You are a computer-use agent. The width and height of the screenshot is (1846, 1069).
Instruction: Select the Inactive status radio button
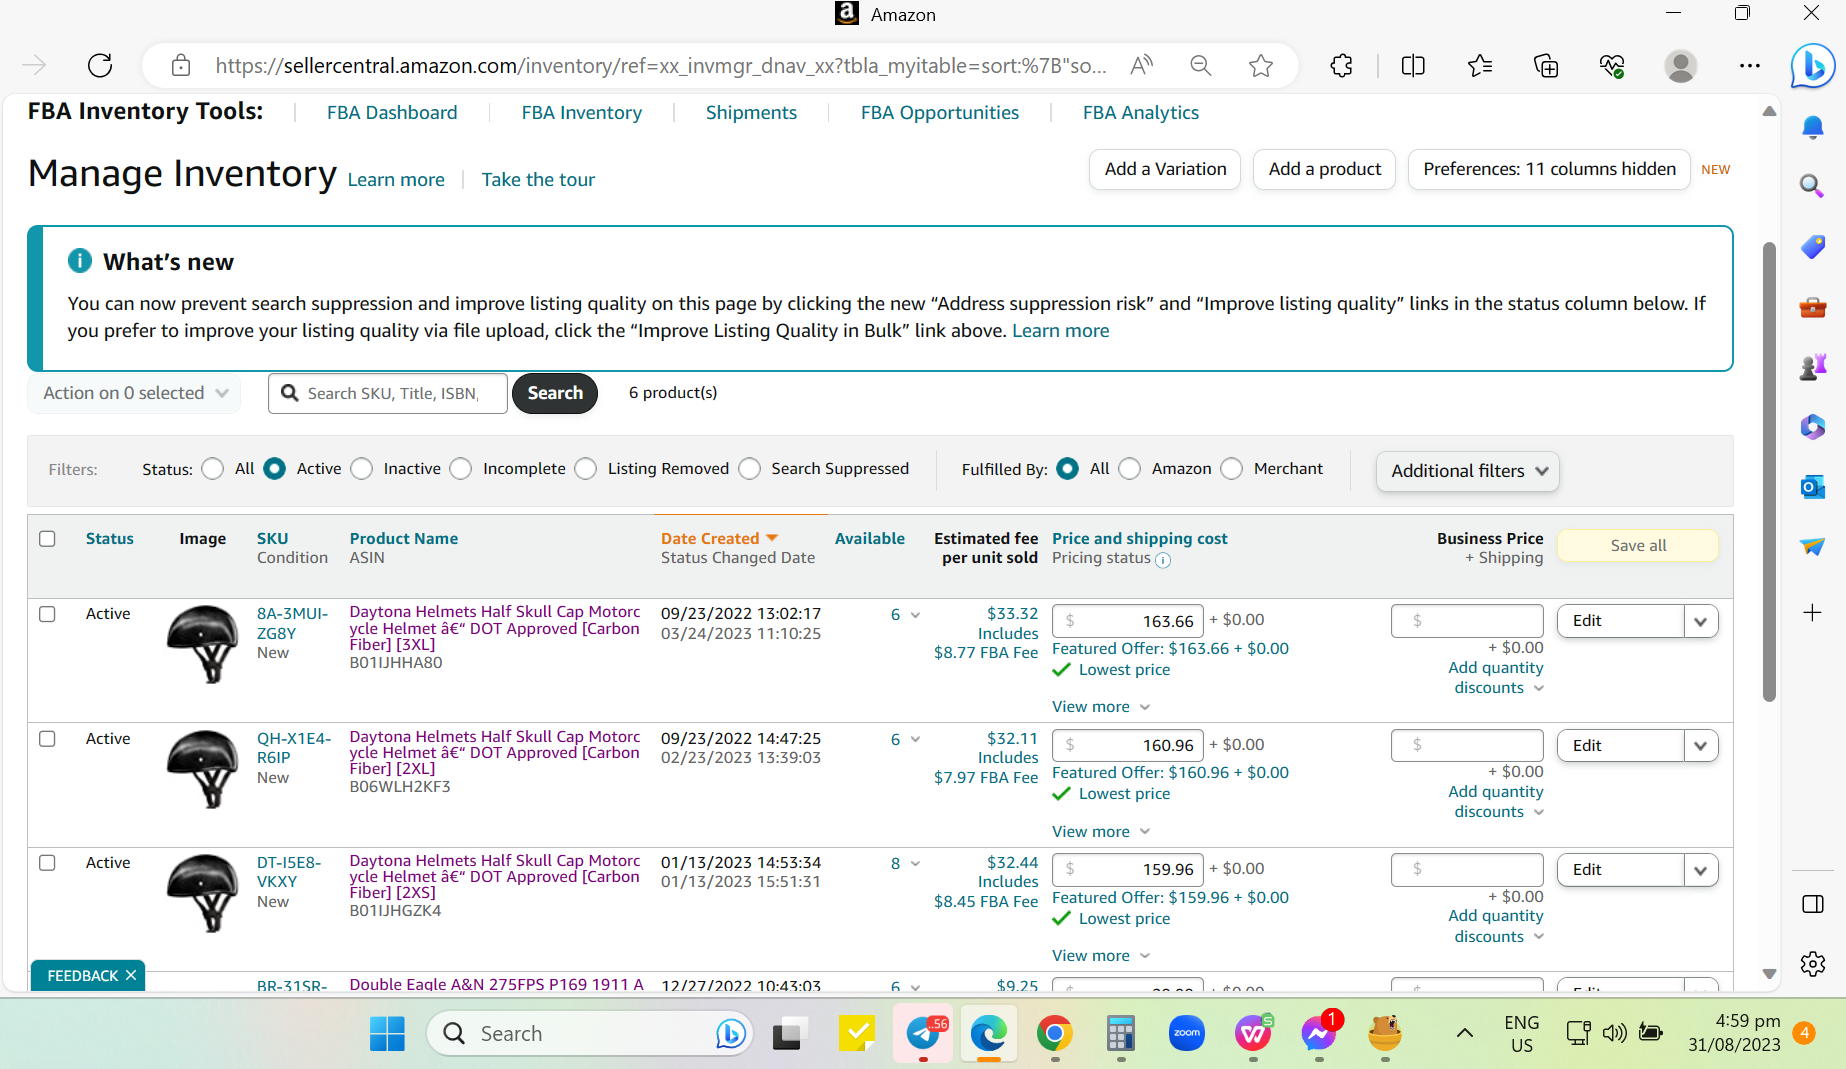(x=362, y=469)
